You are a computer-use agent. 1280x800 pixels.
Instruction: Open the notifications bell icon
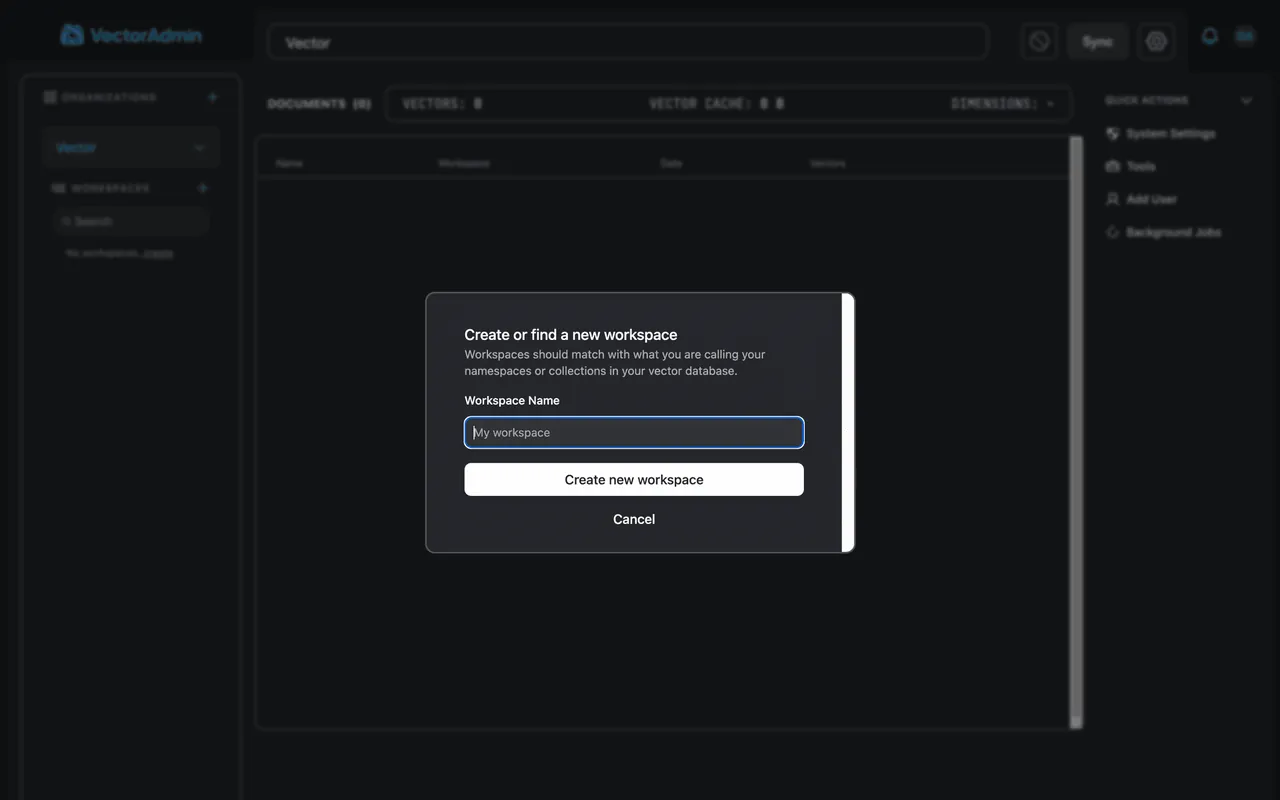(x=1210, y=36)
